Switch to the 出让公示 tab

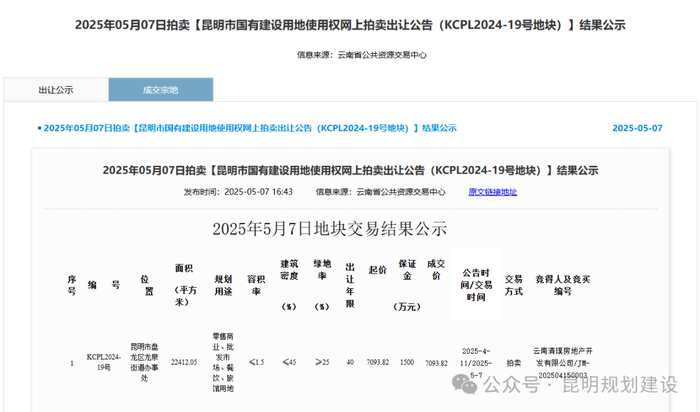coord(56,90)
